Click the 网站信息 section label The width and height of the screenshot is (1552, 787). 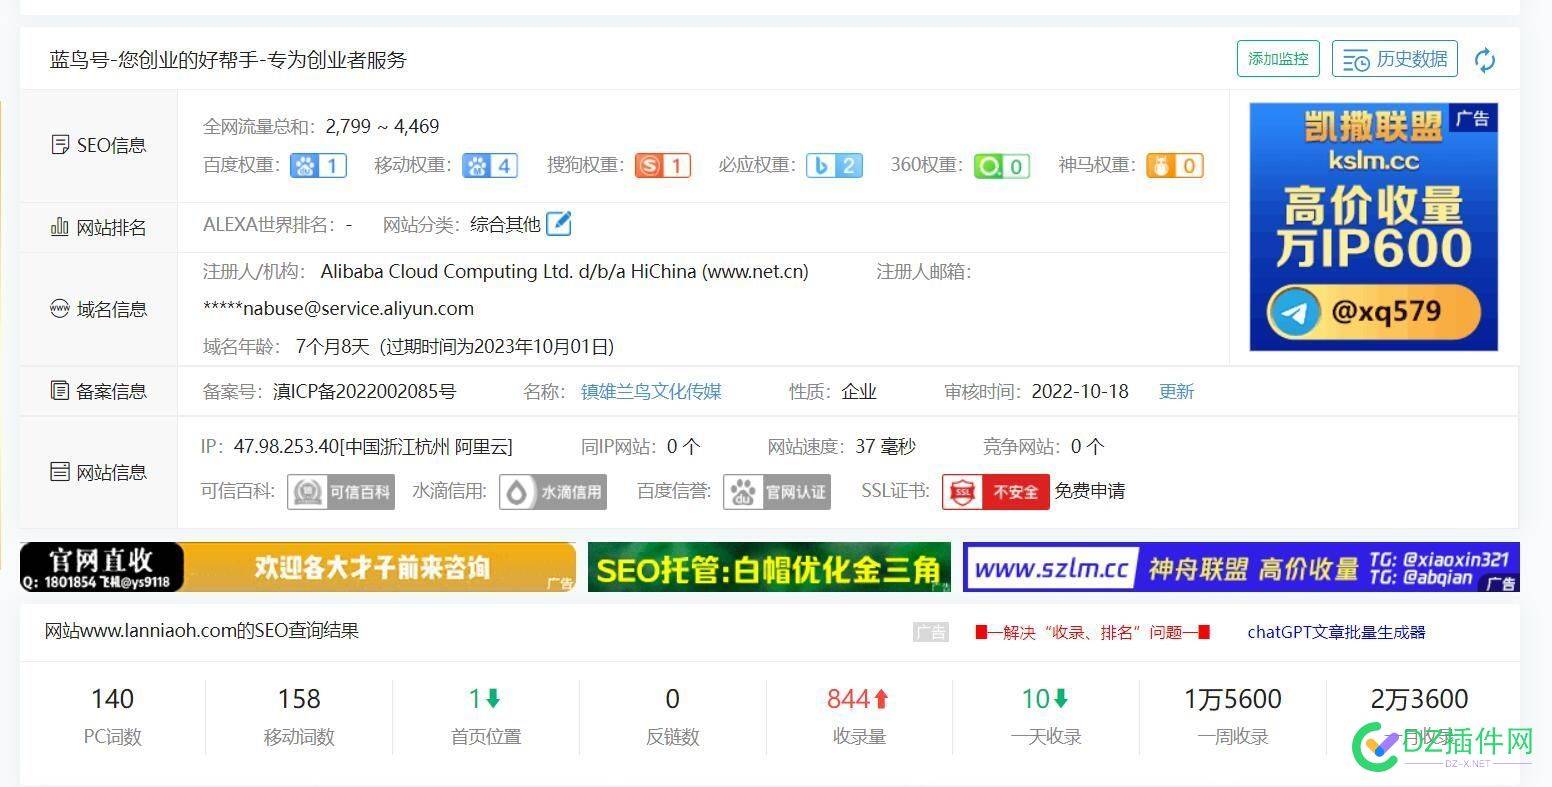coord(99,472)
